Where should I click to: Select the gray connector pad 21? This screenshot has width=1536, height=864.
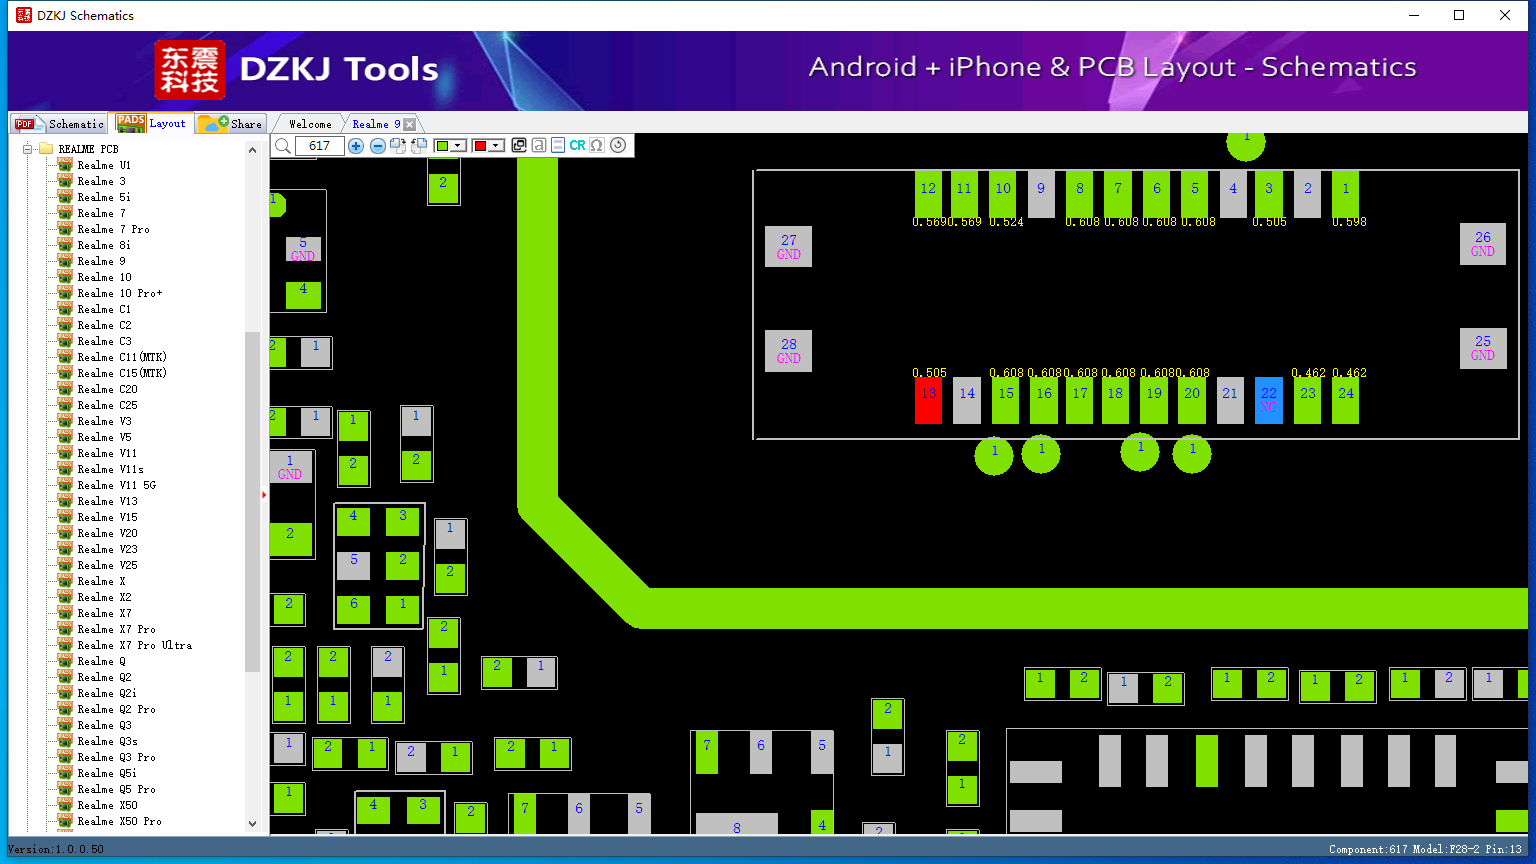tap(1230, 400)
